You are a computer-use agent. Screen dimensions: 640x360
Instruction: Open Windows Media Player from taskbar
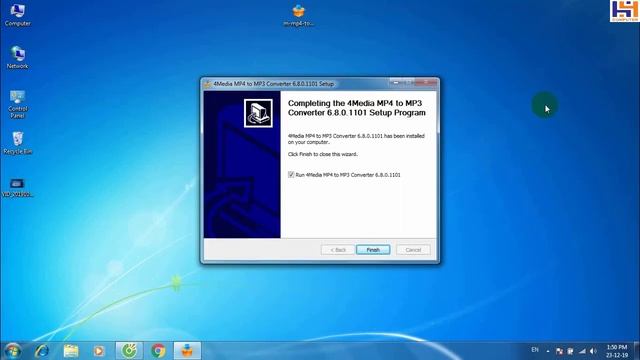(99, 351)
